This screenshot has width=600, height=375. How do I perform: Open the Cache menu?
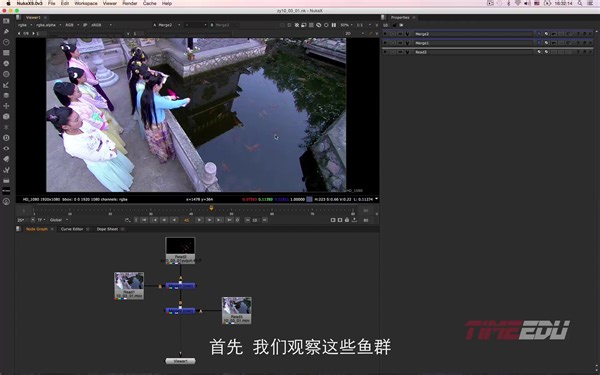click(150, 3)
